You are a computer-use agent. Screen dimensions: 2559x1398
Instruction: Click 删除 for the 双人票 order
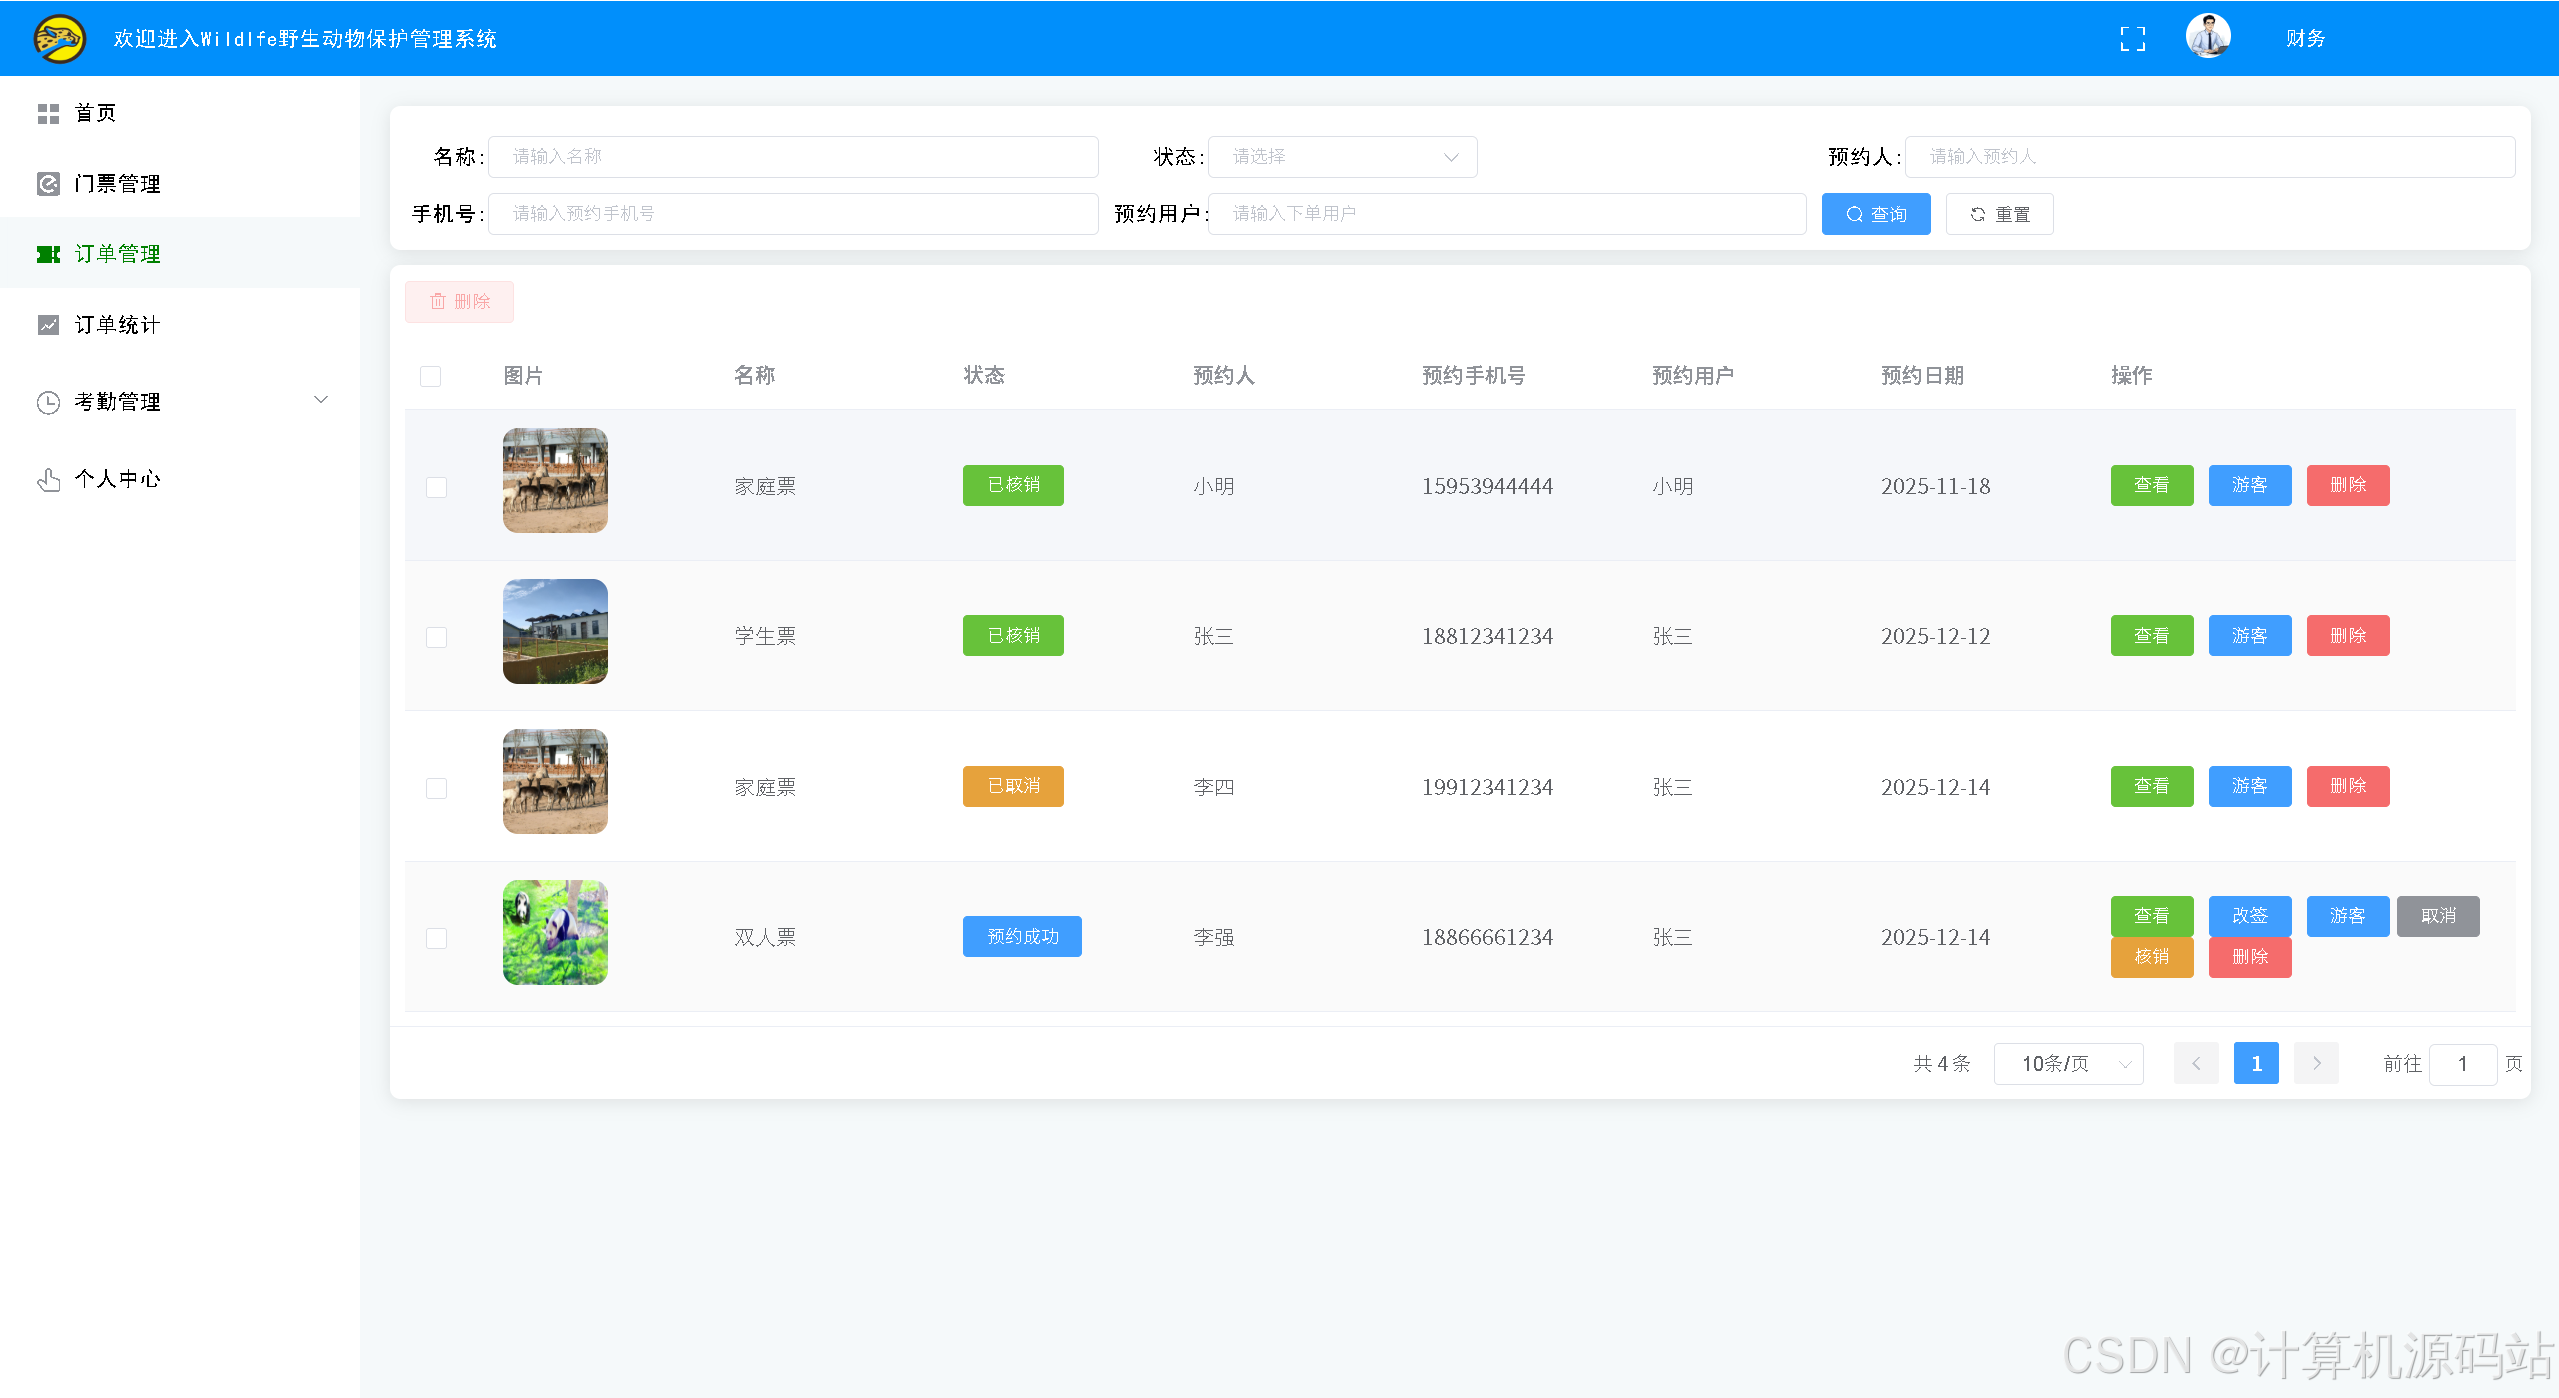click(x=2249, y=957)
